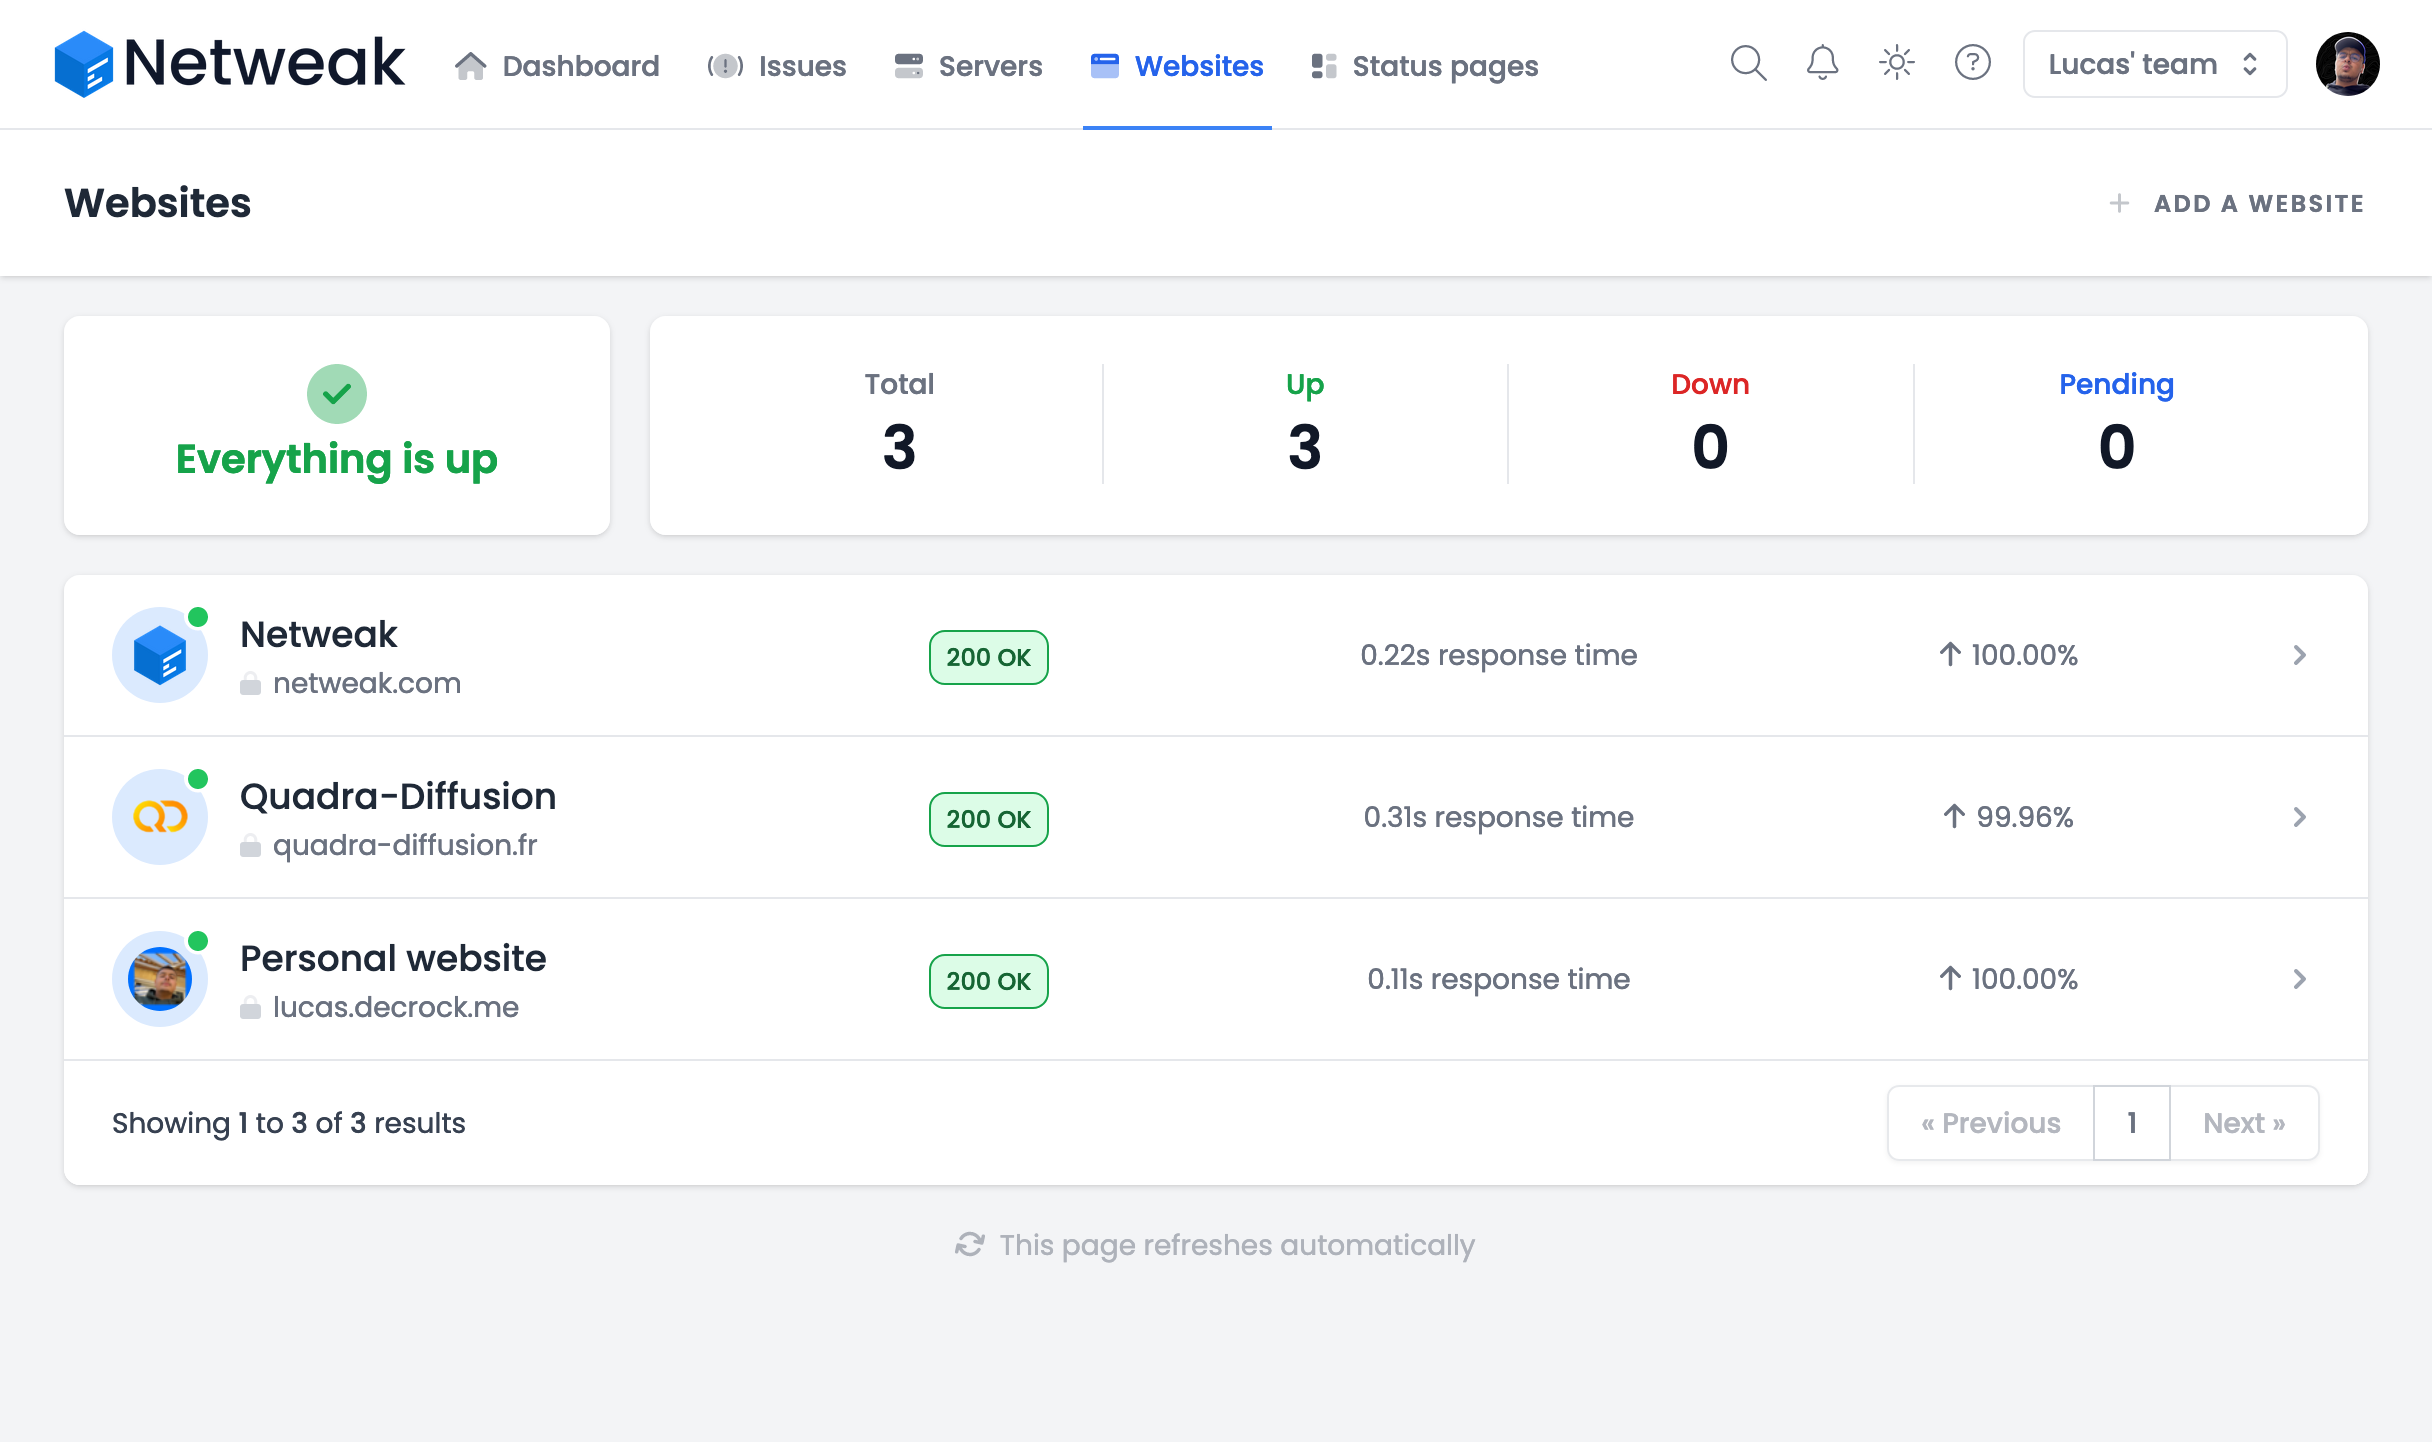Open help using the question mark icon

(1972, 63)
